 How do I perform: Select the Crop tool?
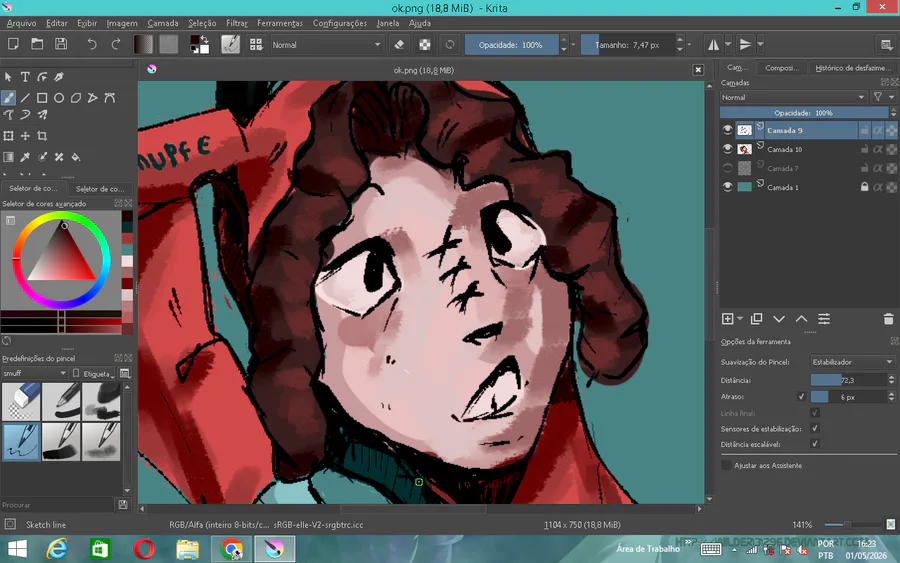42,136
